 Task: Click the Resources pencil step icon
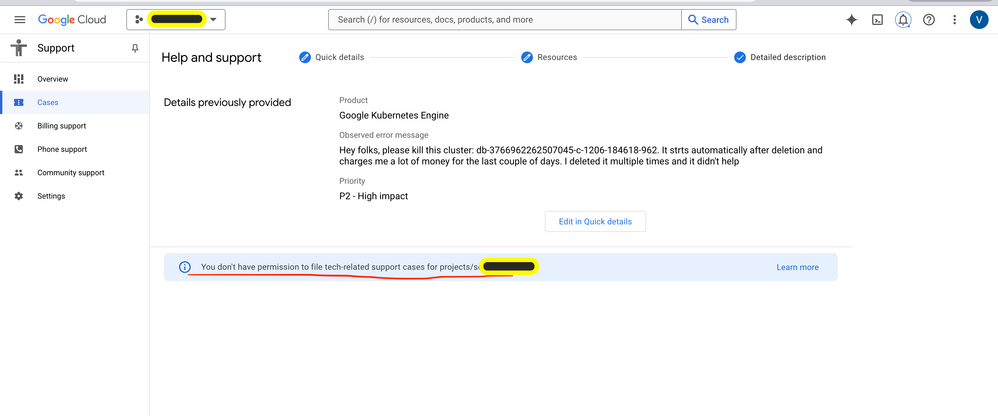[x=526, y=57]
